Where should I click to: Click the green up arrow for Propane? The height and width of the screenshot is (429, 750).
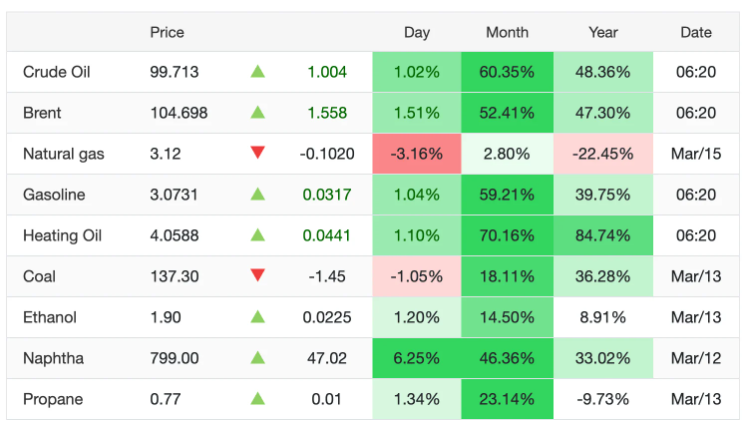coord(258,399)
